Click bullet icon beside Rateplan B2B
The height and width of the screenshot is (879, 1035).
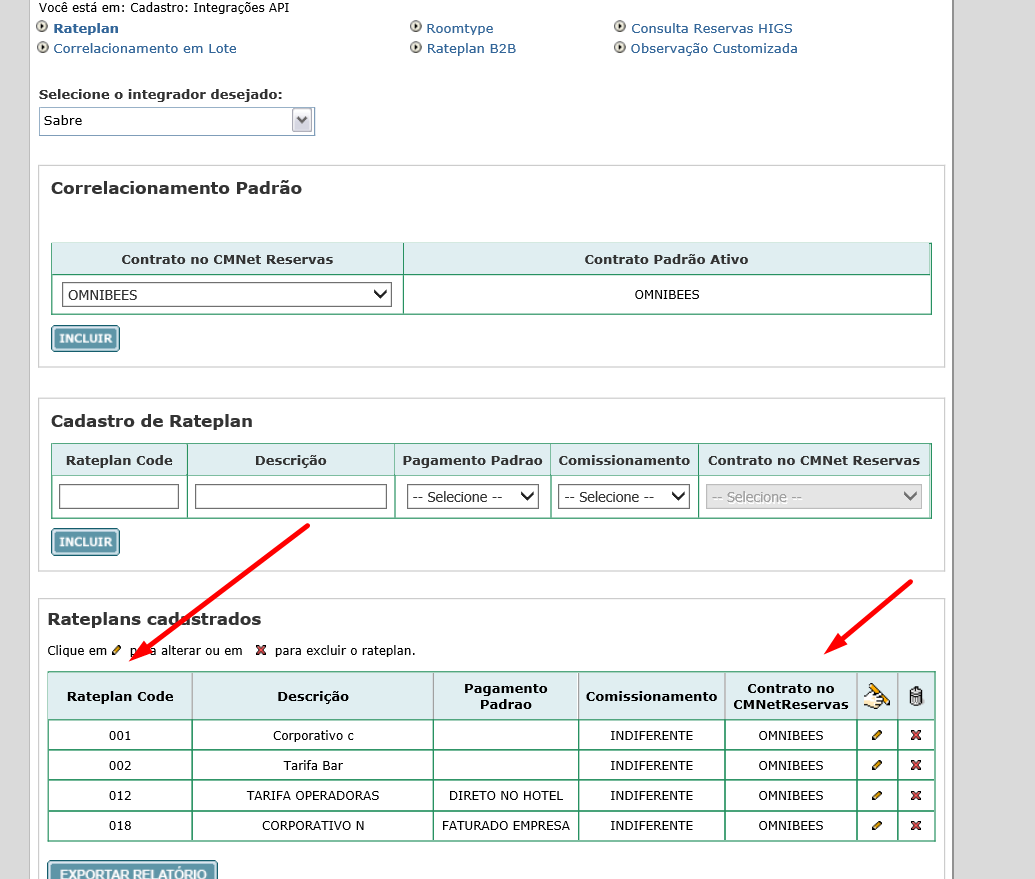416,48
